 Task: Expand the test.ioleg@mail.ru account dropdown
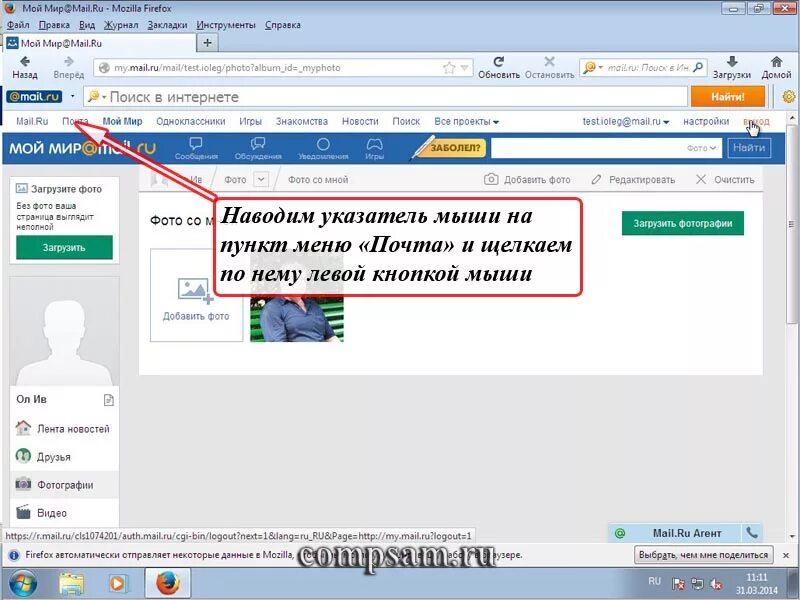(626, 122)
